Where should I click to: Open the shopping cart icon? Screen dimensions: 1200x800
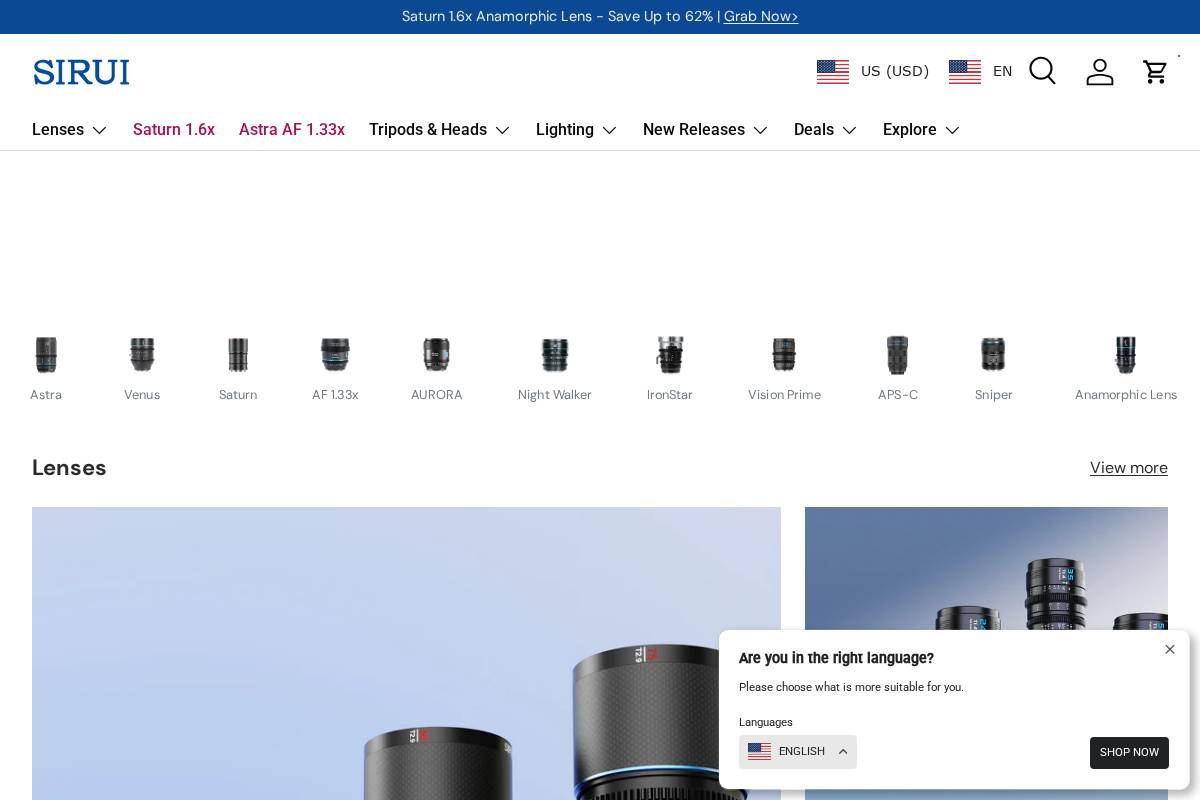tap(1155, 71)
